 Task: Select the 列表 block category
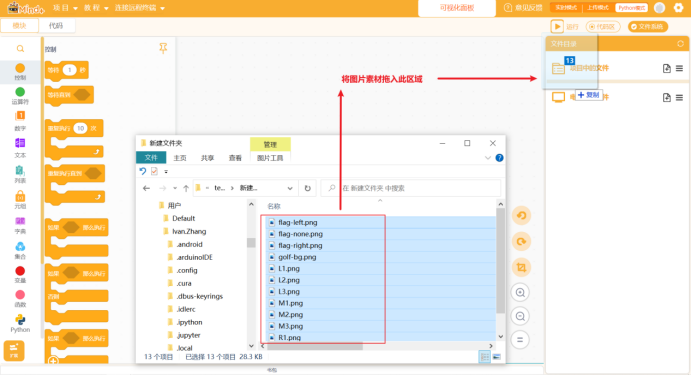point(20,174)
